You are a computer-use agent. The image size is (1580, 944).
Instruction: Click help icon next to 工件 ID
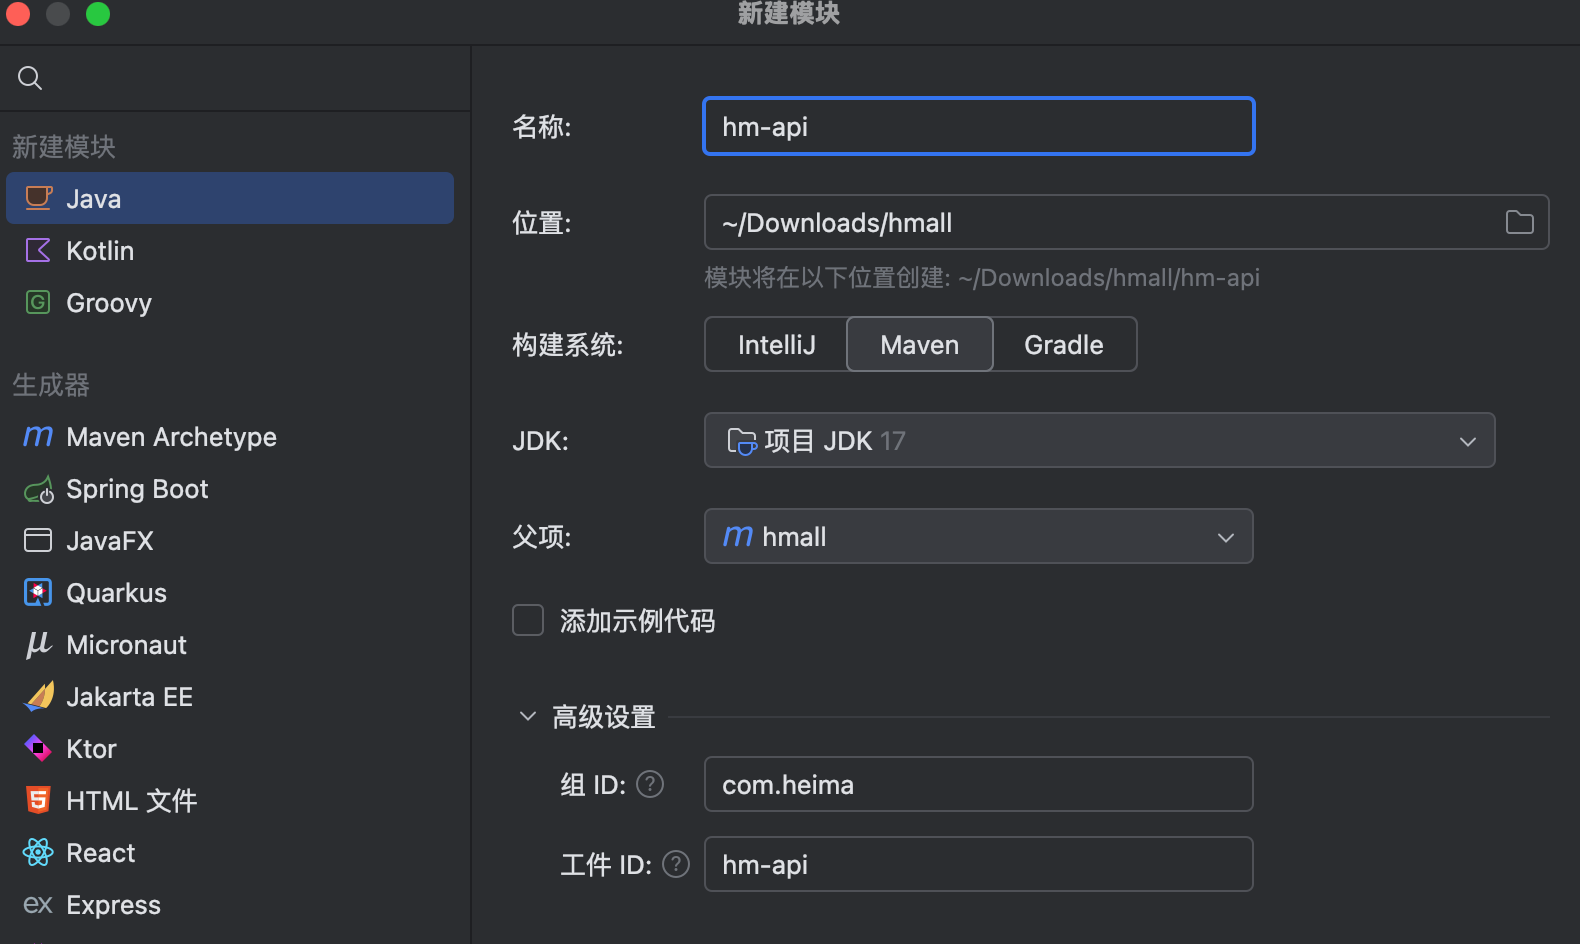(676, 864)
